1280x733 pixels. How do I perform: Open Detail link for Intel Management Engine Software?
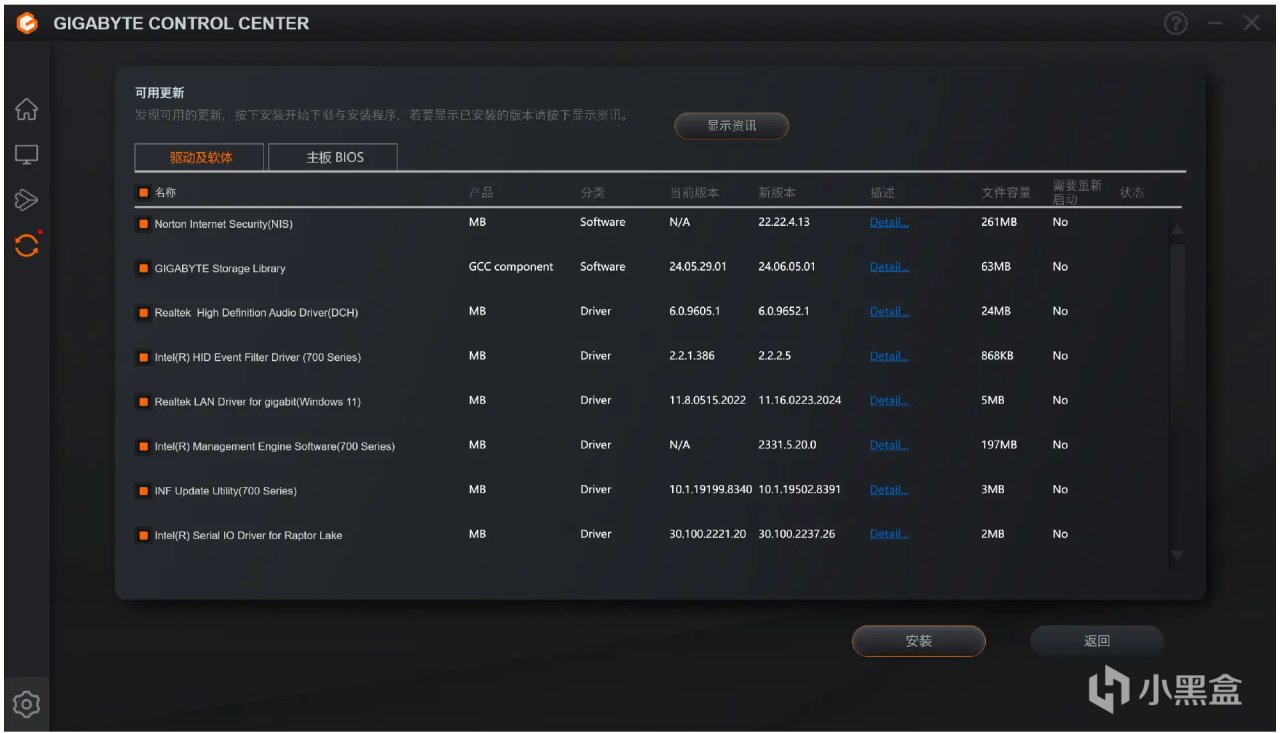click(889, 445)
